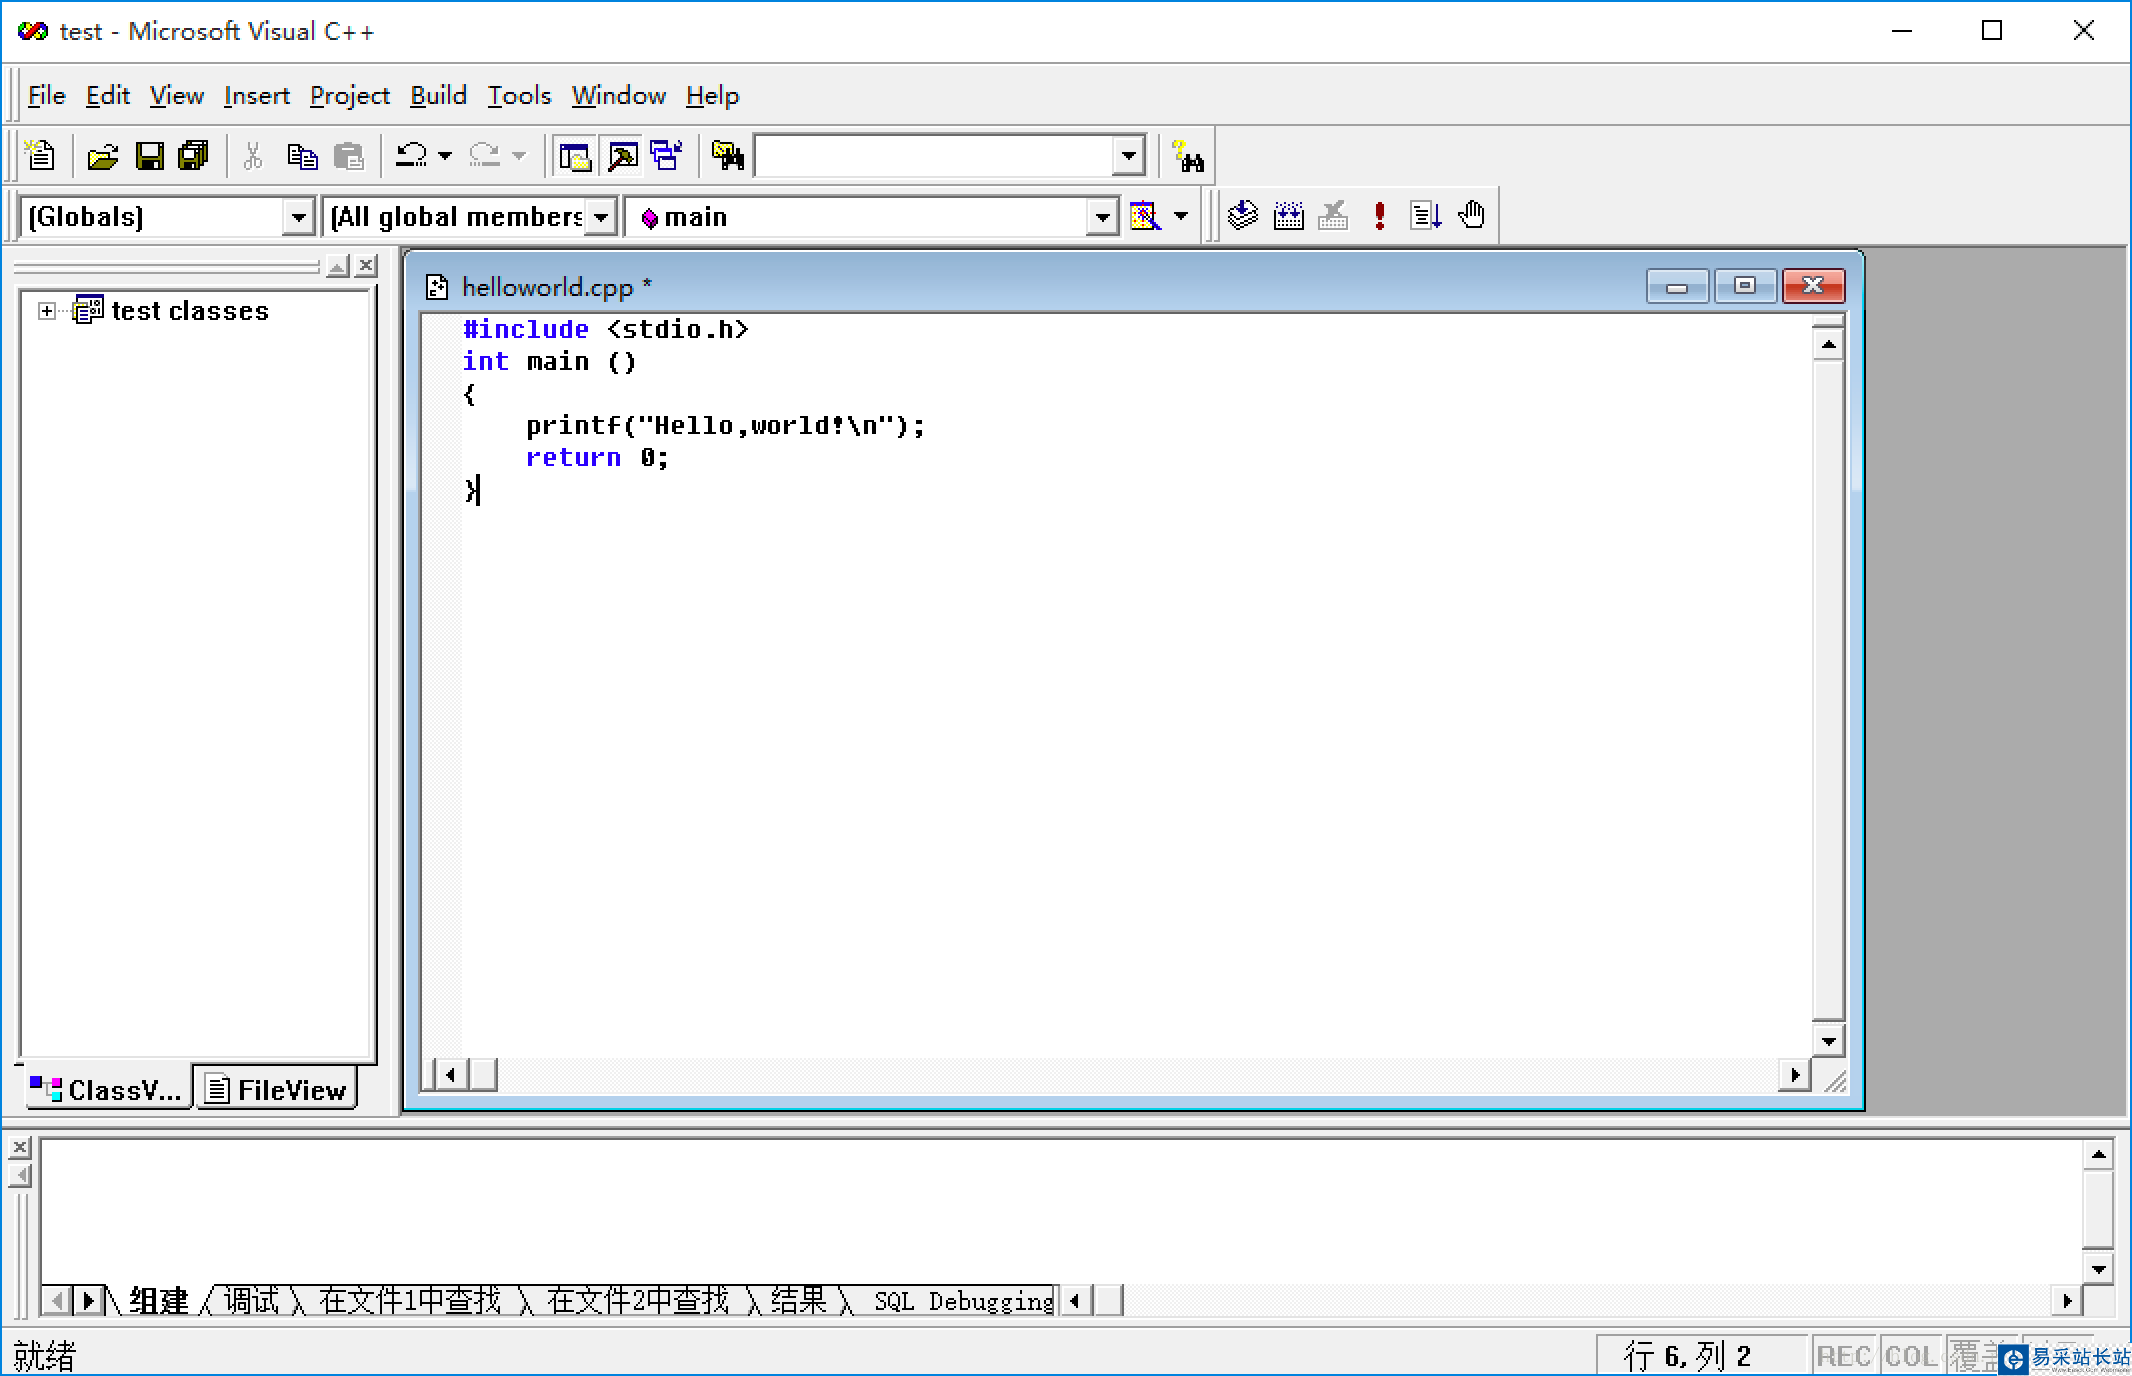This screenshot has height=1376, width=2132.
Task: Select the 调试 output tab
Action: point(250,1300)
